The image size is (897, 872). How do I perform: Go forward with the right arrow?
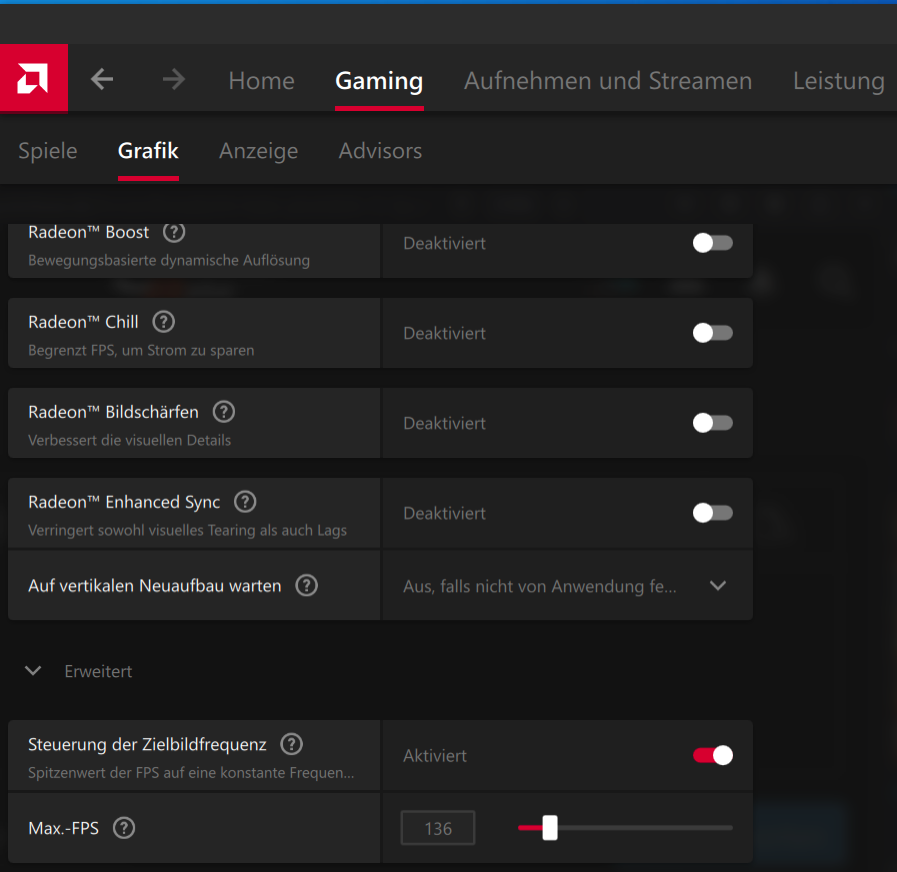tap(174, 79)
